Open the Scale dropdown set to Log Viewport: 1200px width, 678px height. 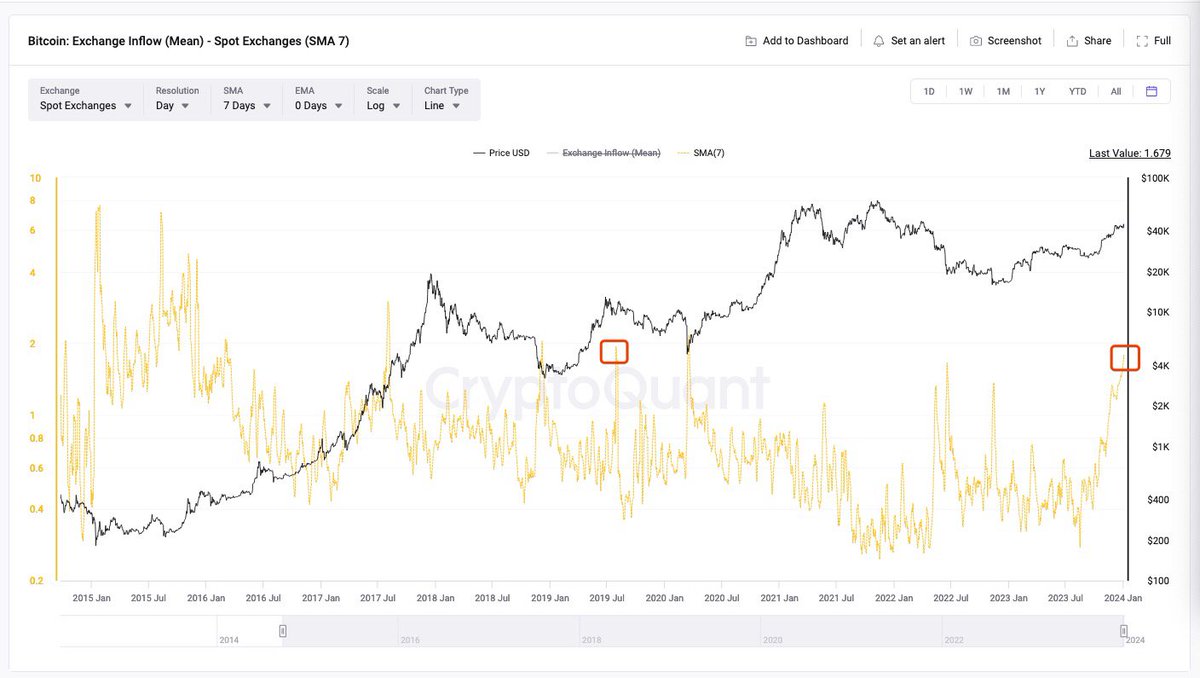tap(384, 99)
